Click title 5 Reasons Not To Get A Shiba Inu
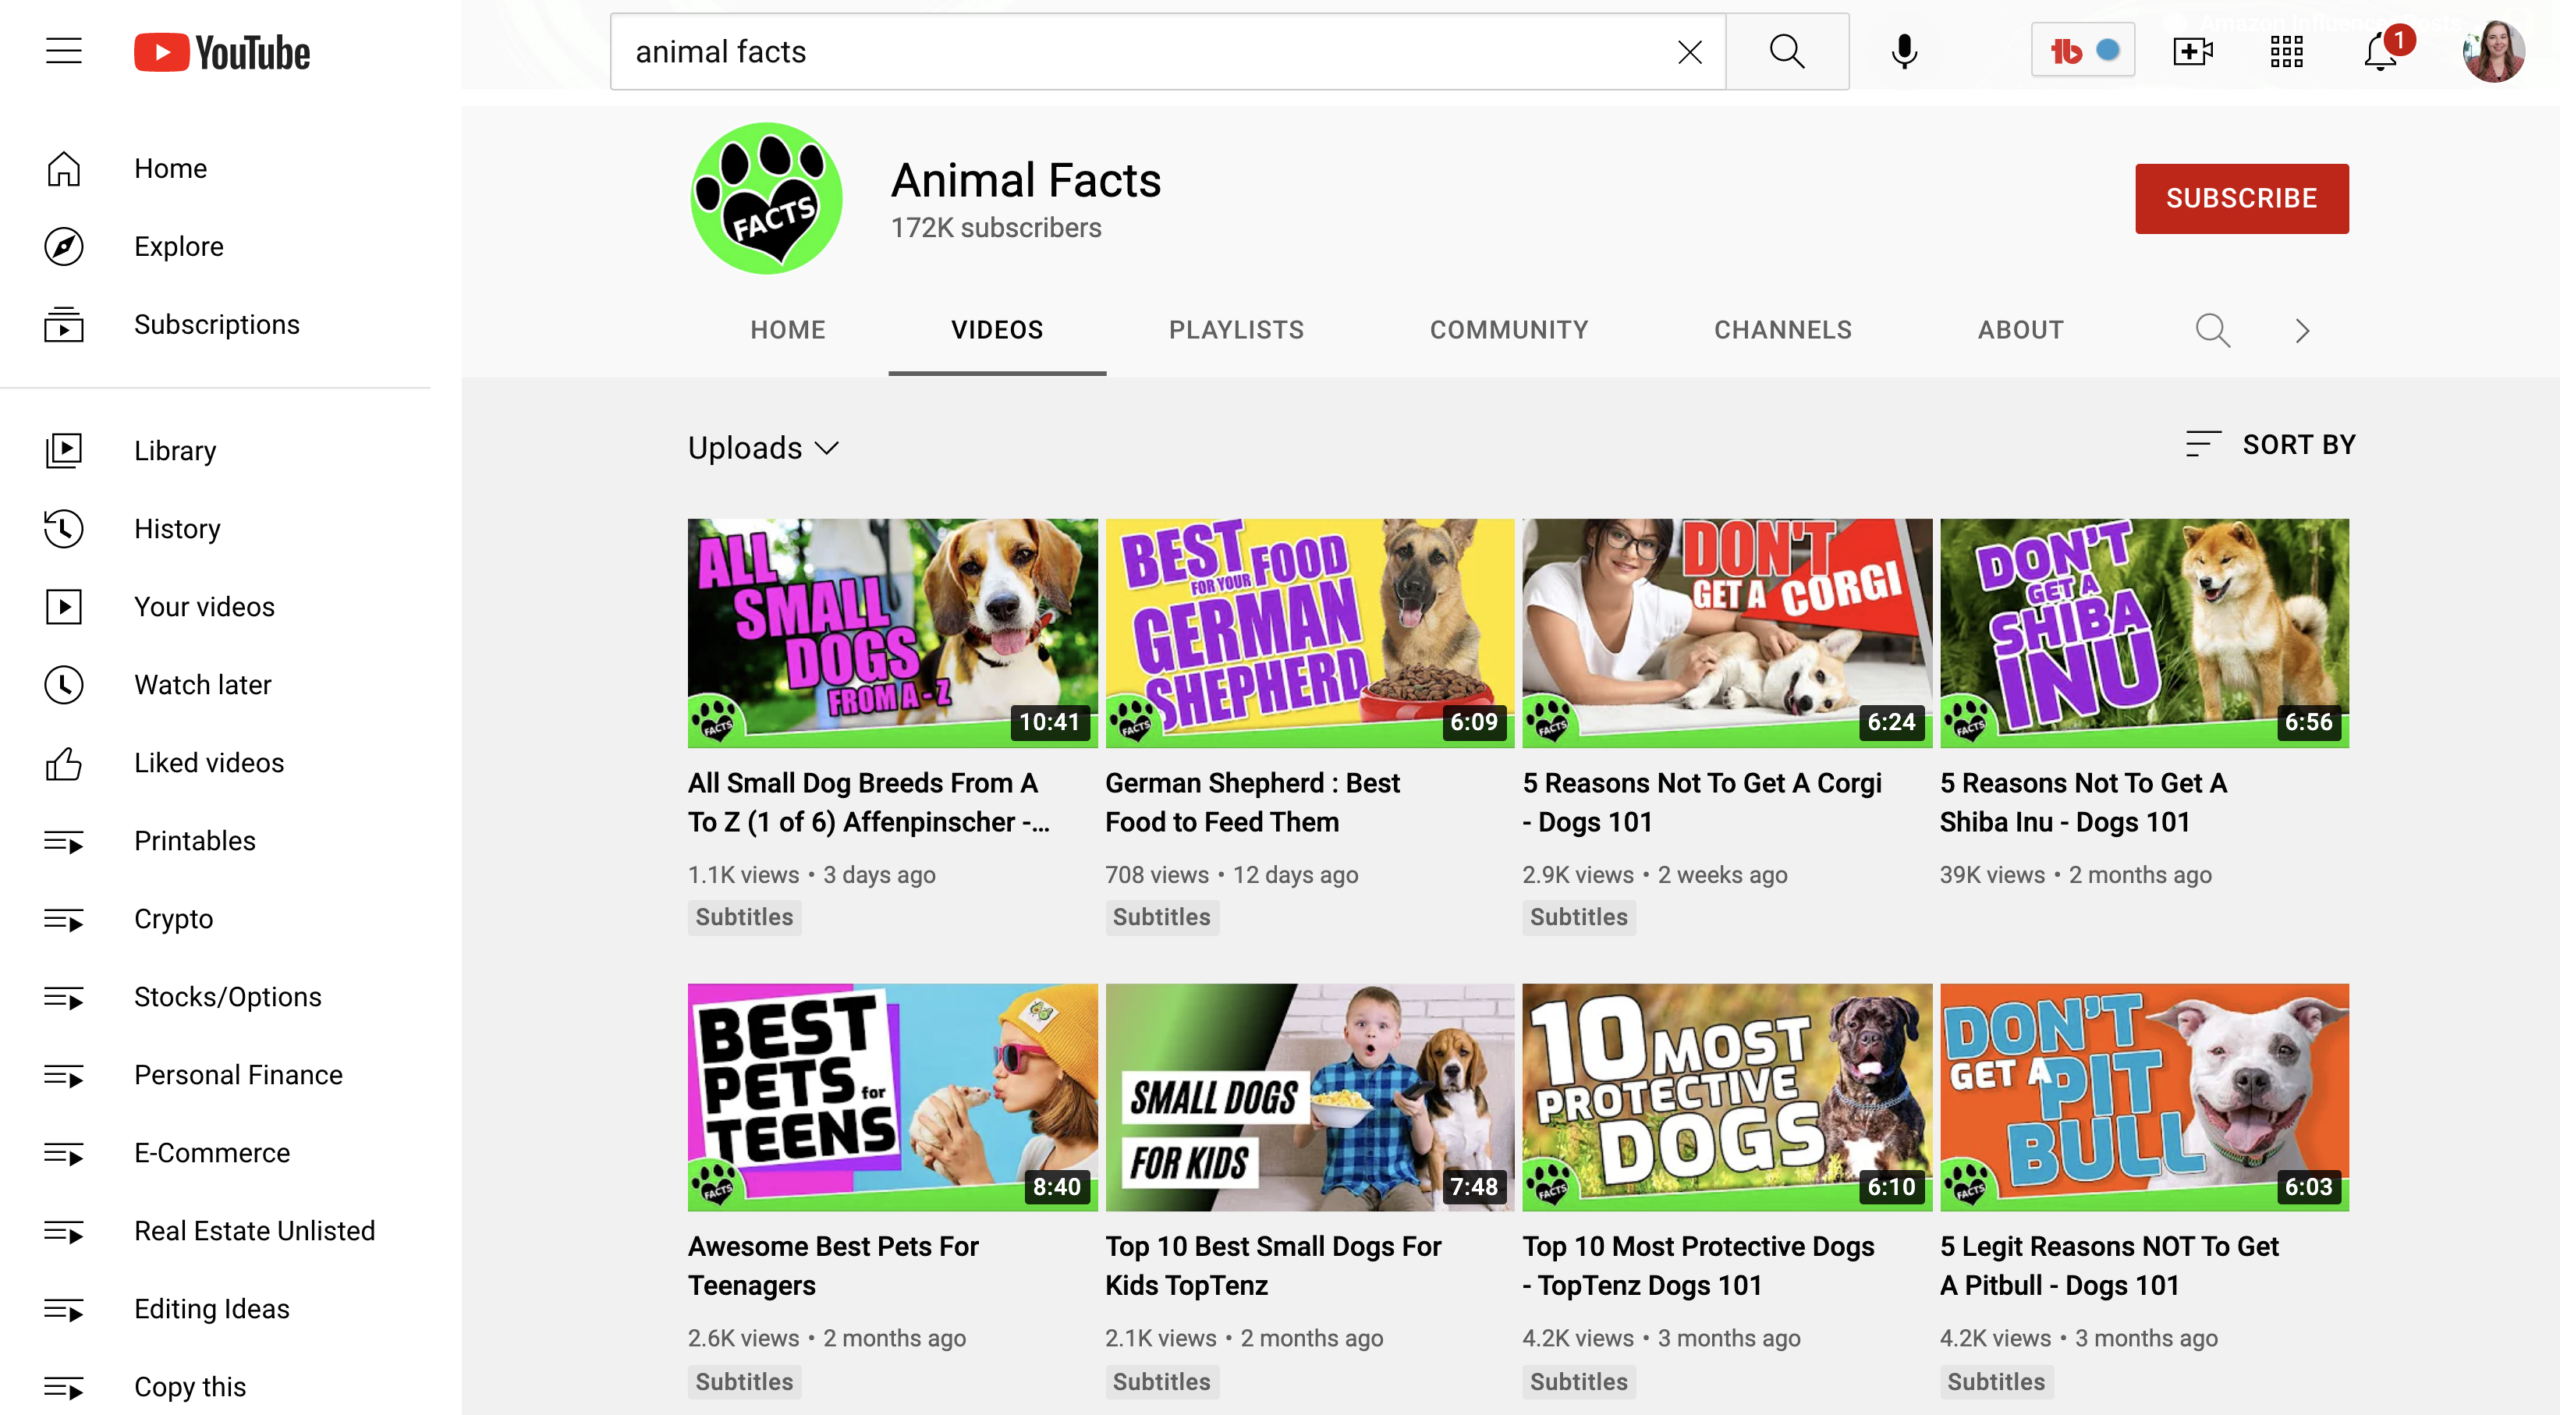 (x=2083, y=802)
